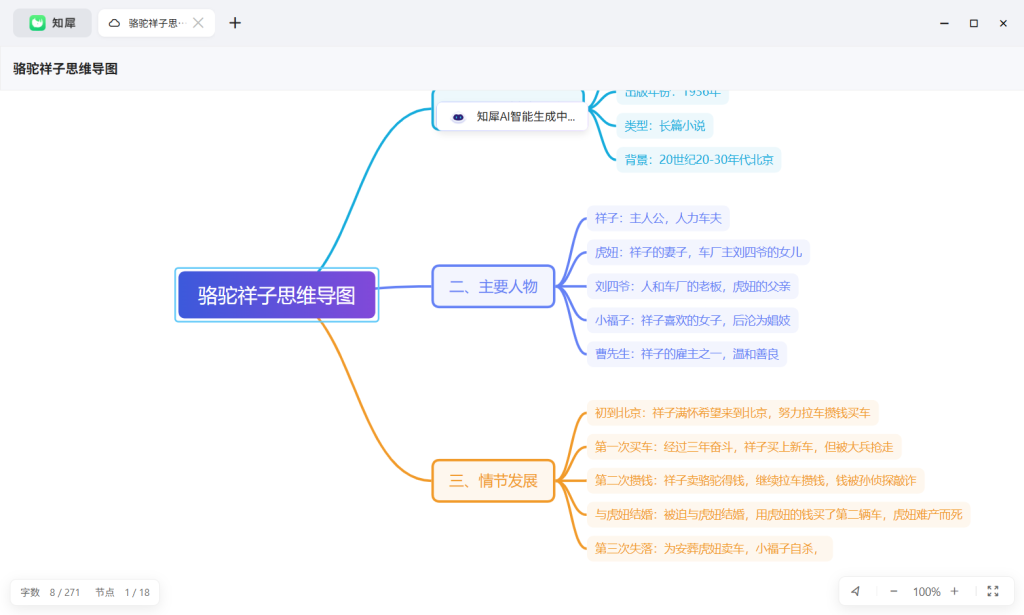This screenshot has height=615, width=1024.
Task: Select the 曹先生：祥子的雇主之一 node
Action: point(686,354)
